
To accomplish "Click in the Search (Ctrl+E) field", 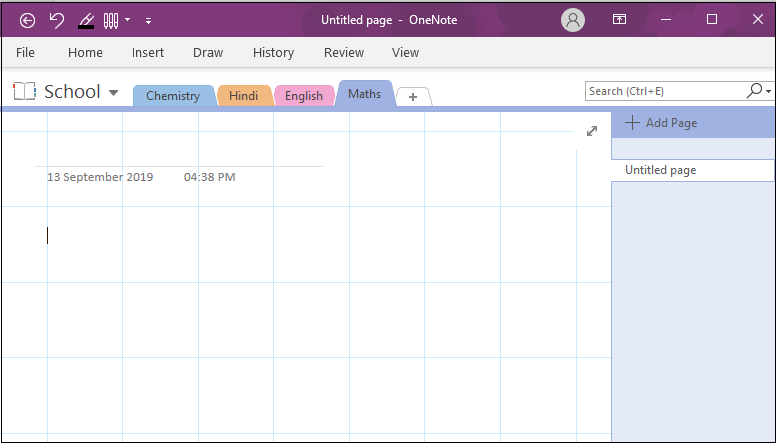I will [666, 91].
